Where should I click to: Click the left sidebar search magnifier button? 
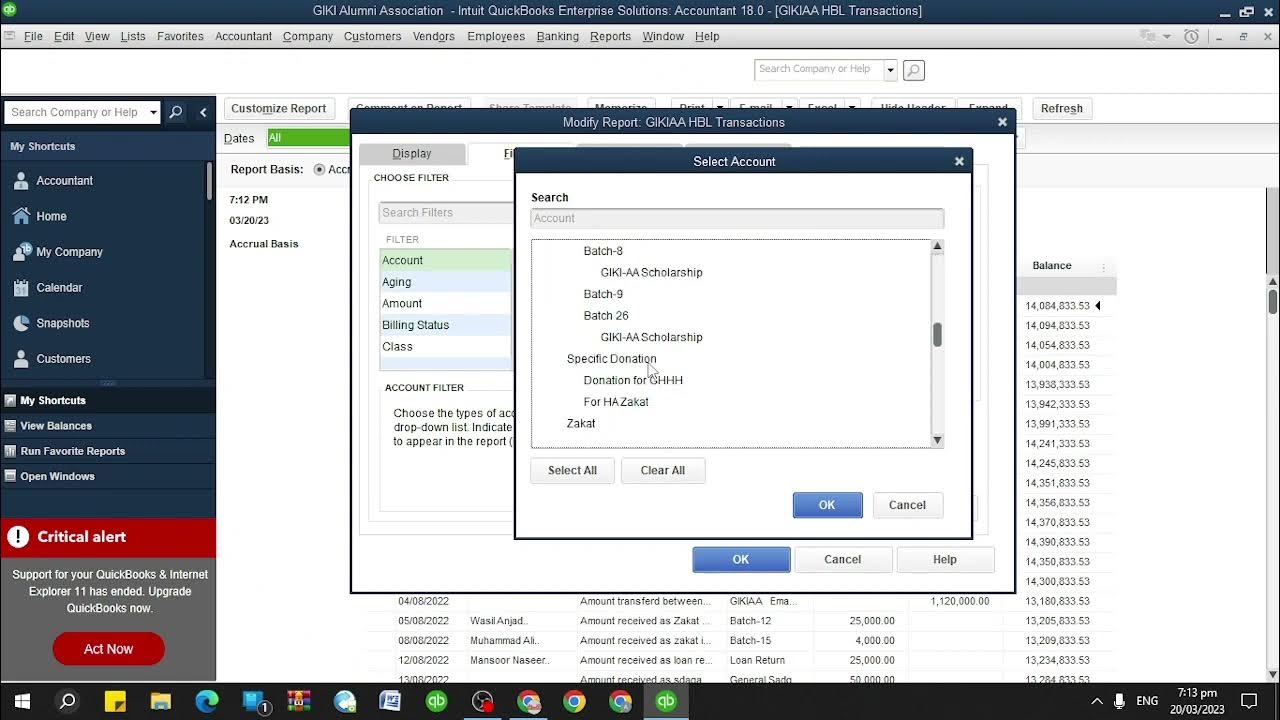tap(176, 112)
